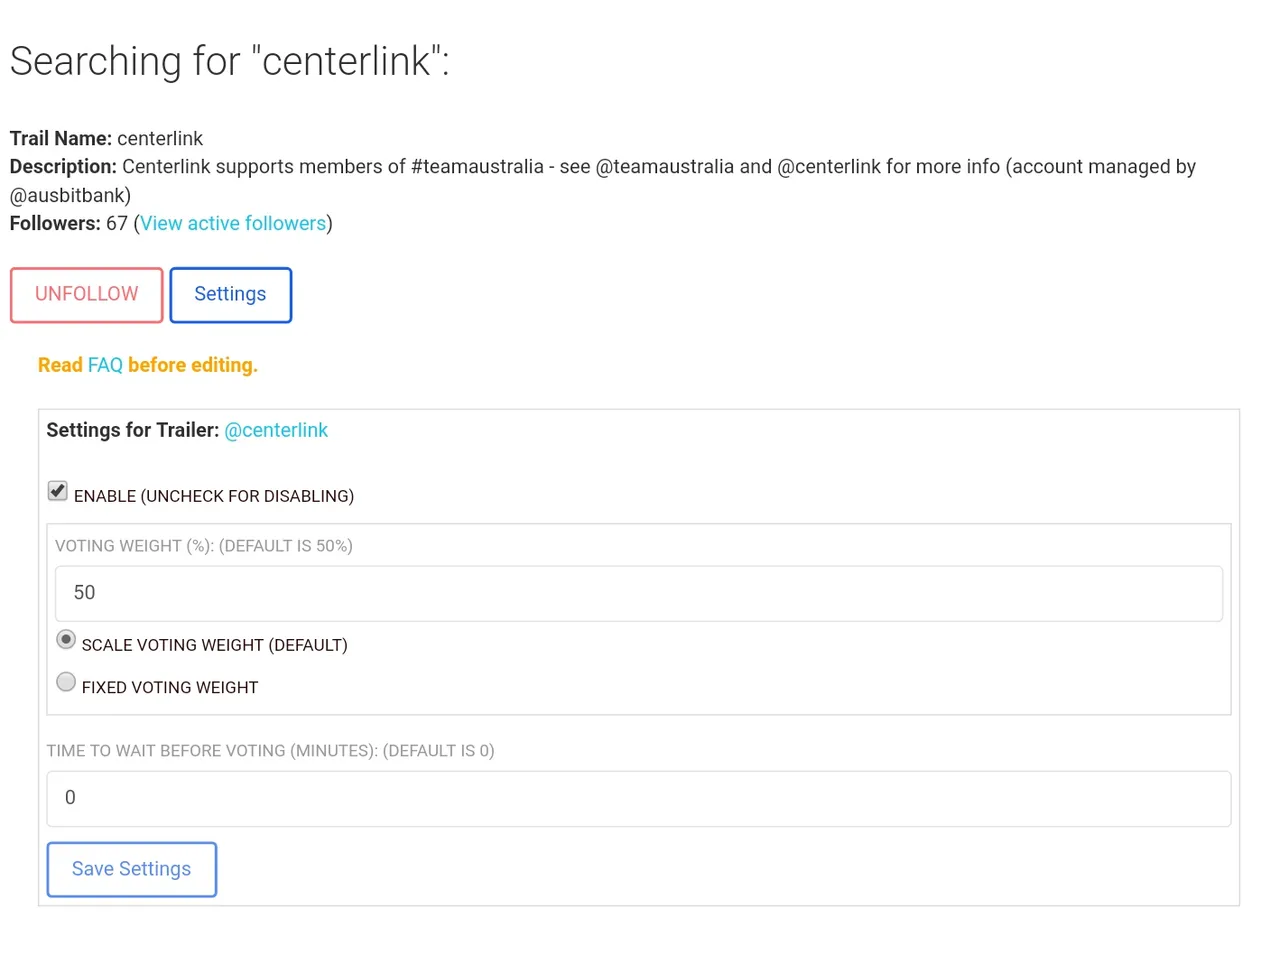Uncheck the ENABLE checkbox
1280x954 pixels.
coord(58,491)
